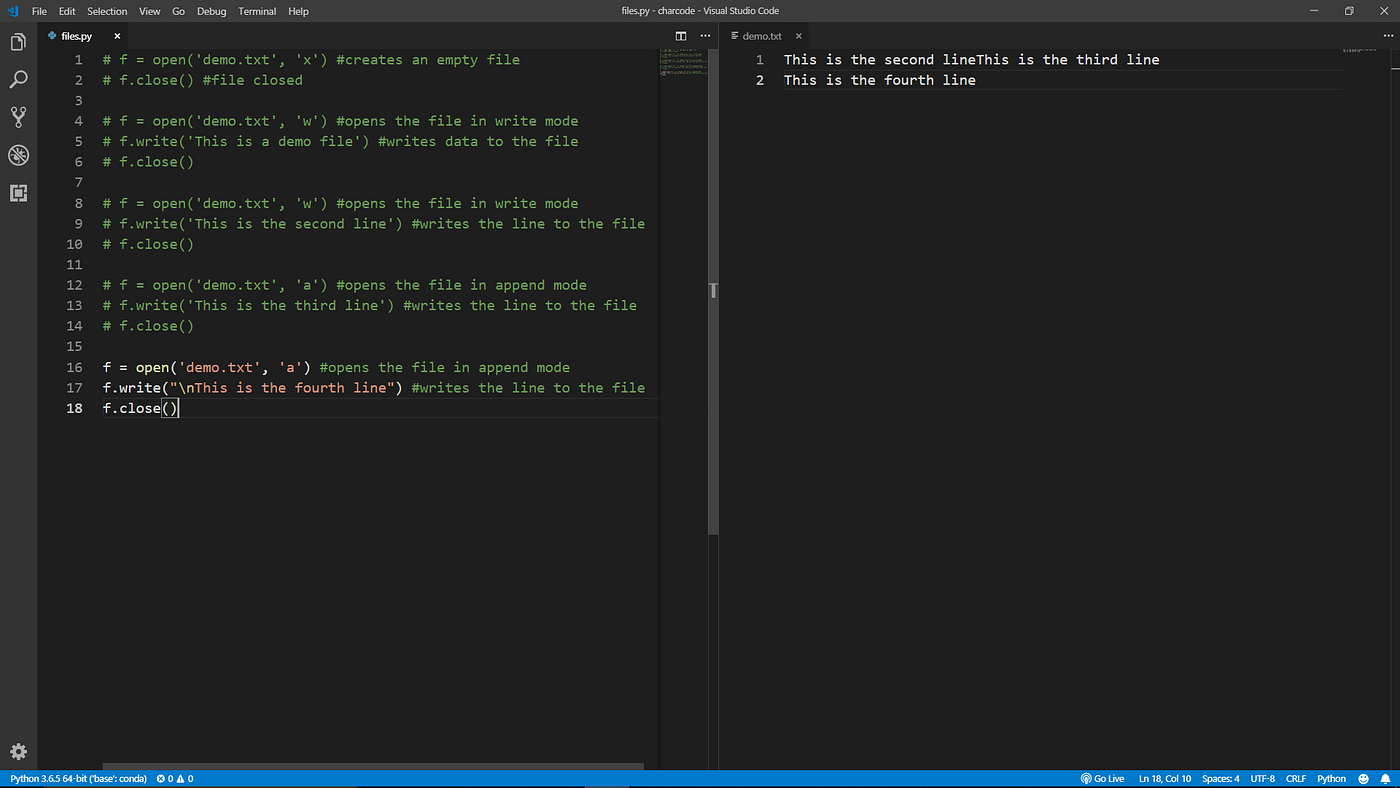This screenshot has width=1400, height=788.
Task: Open the notifications bell
Action: pyautogui.click(x=1388, y=778)
